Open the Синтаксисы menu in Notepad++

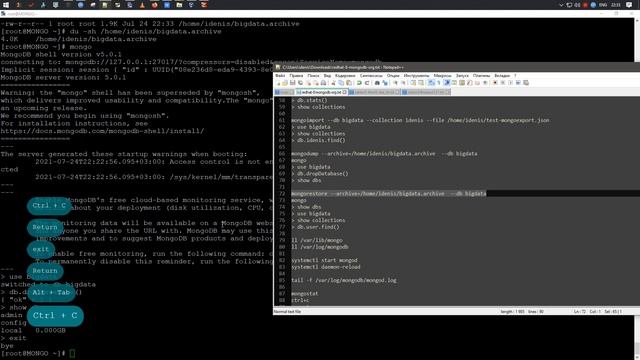point(371,76)
